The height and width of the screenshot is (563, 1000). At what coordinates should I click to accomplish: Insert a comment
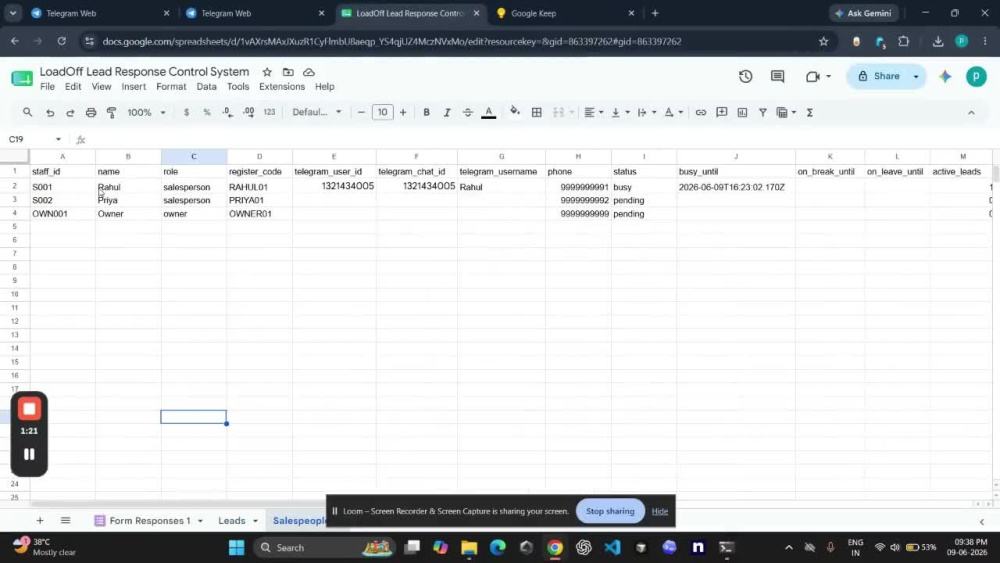(x=721, y=112)
